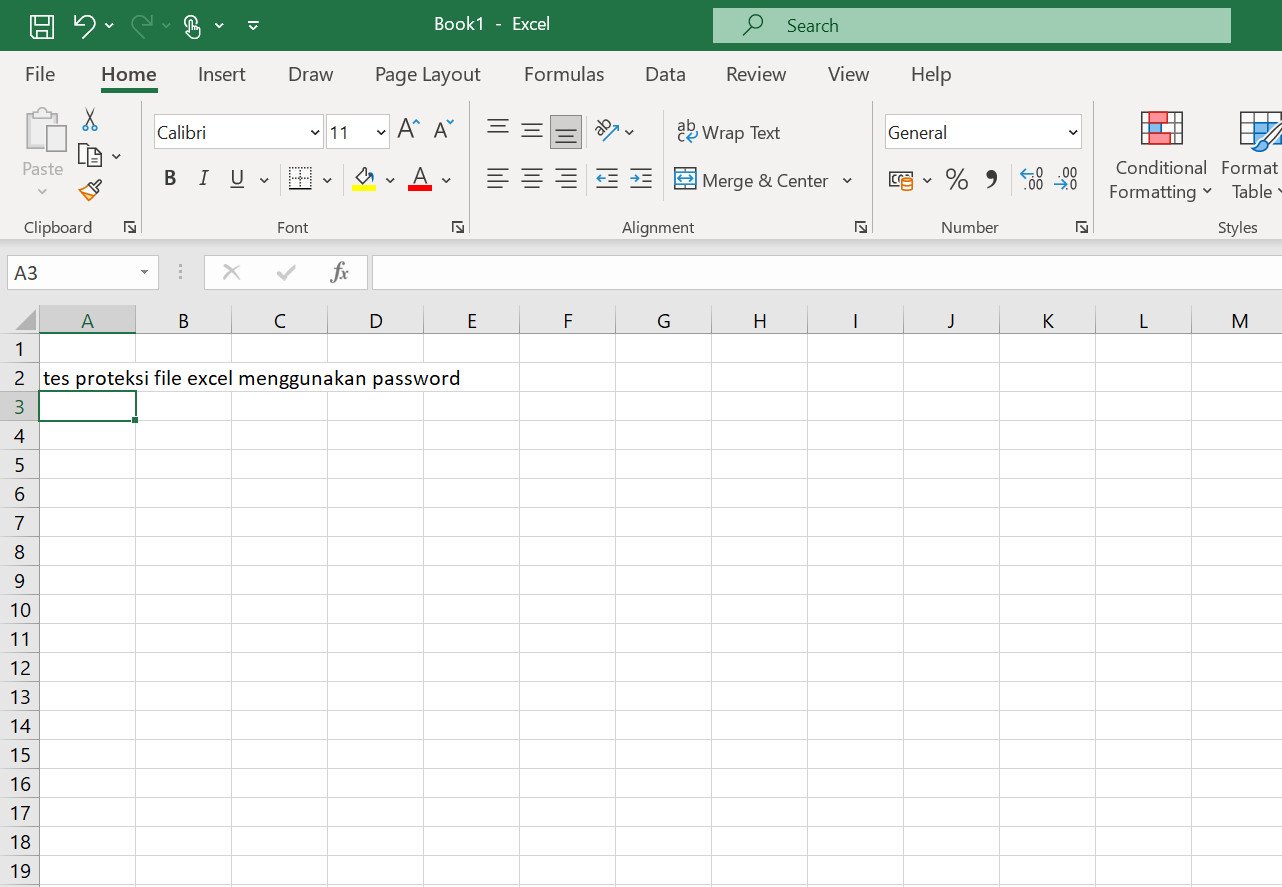Toggle Underline formatting
The image size is (1282, 887).
pos(237,179)
